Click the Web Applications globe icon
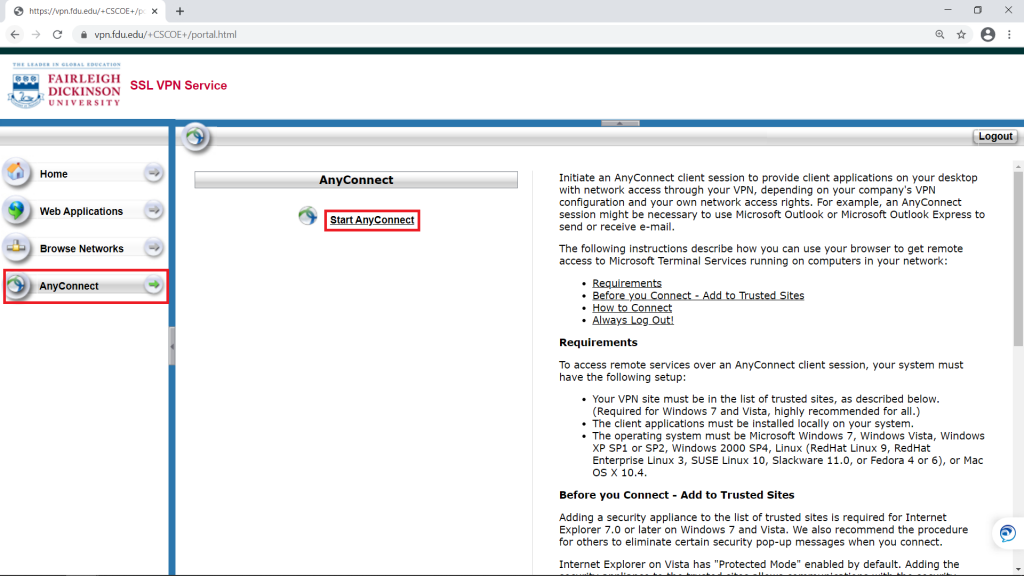This screenshot has height=576, width=1024. pyautogui.click(x=16, y=210)
